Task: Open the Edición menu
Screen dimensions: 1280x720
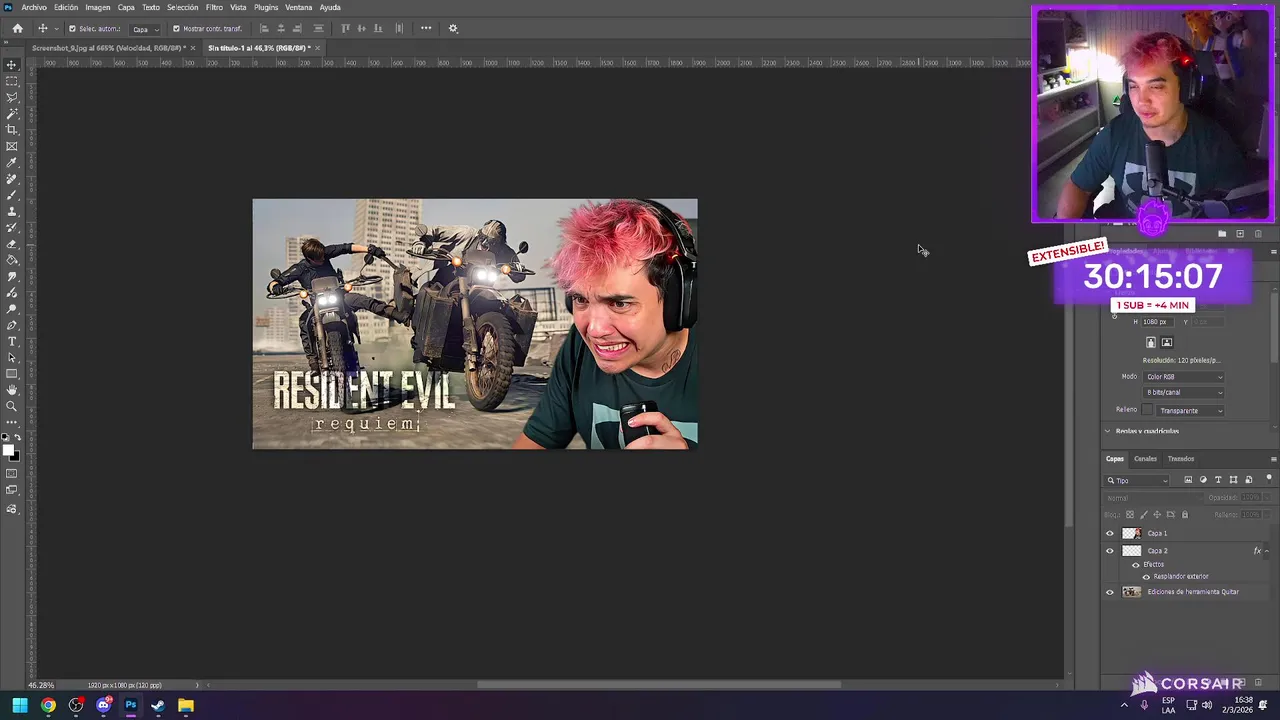Action: [66, 7]
